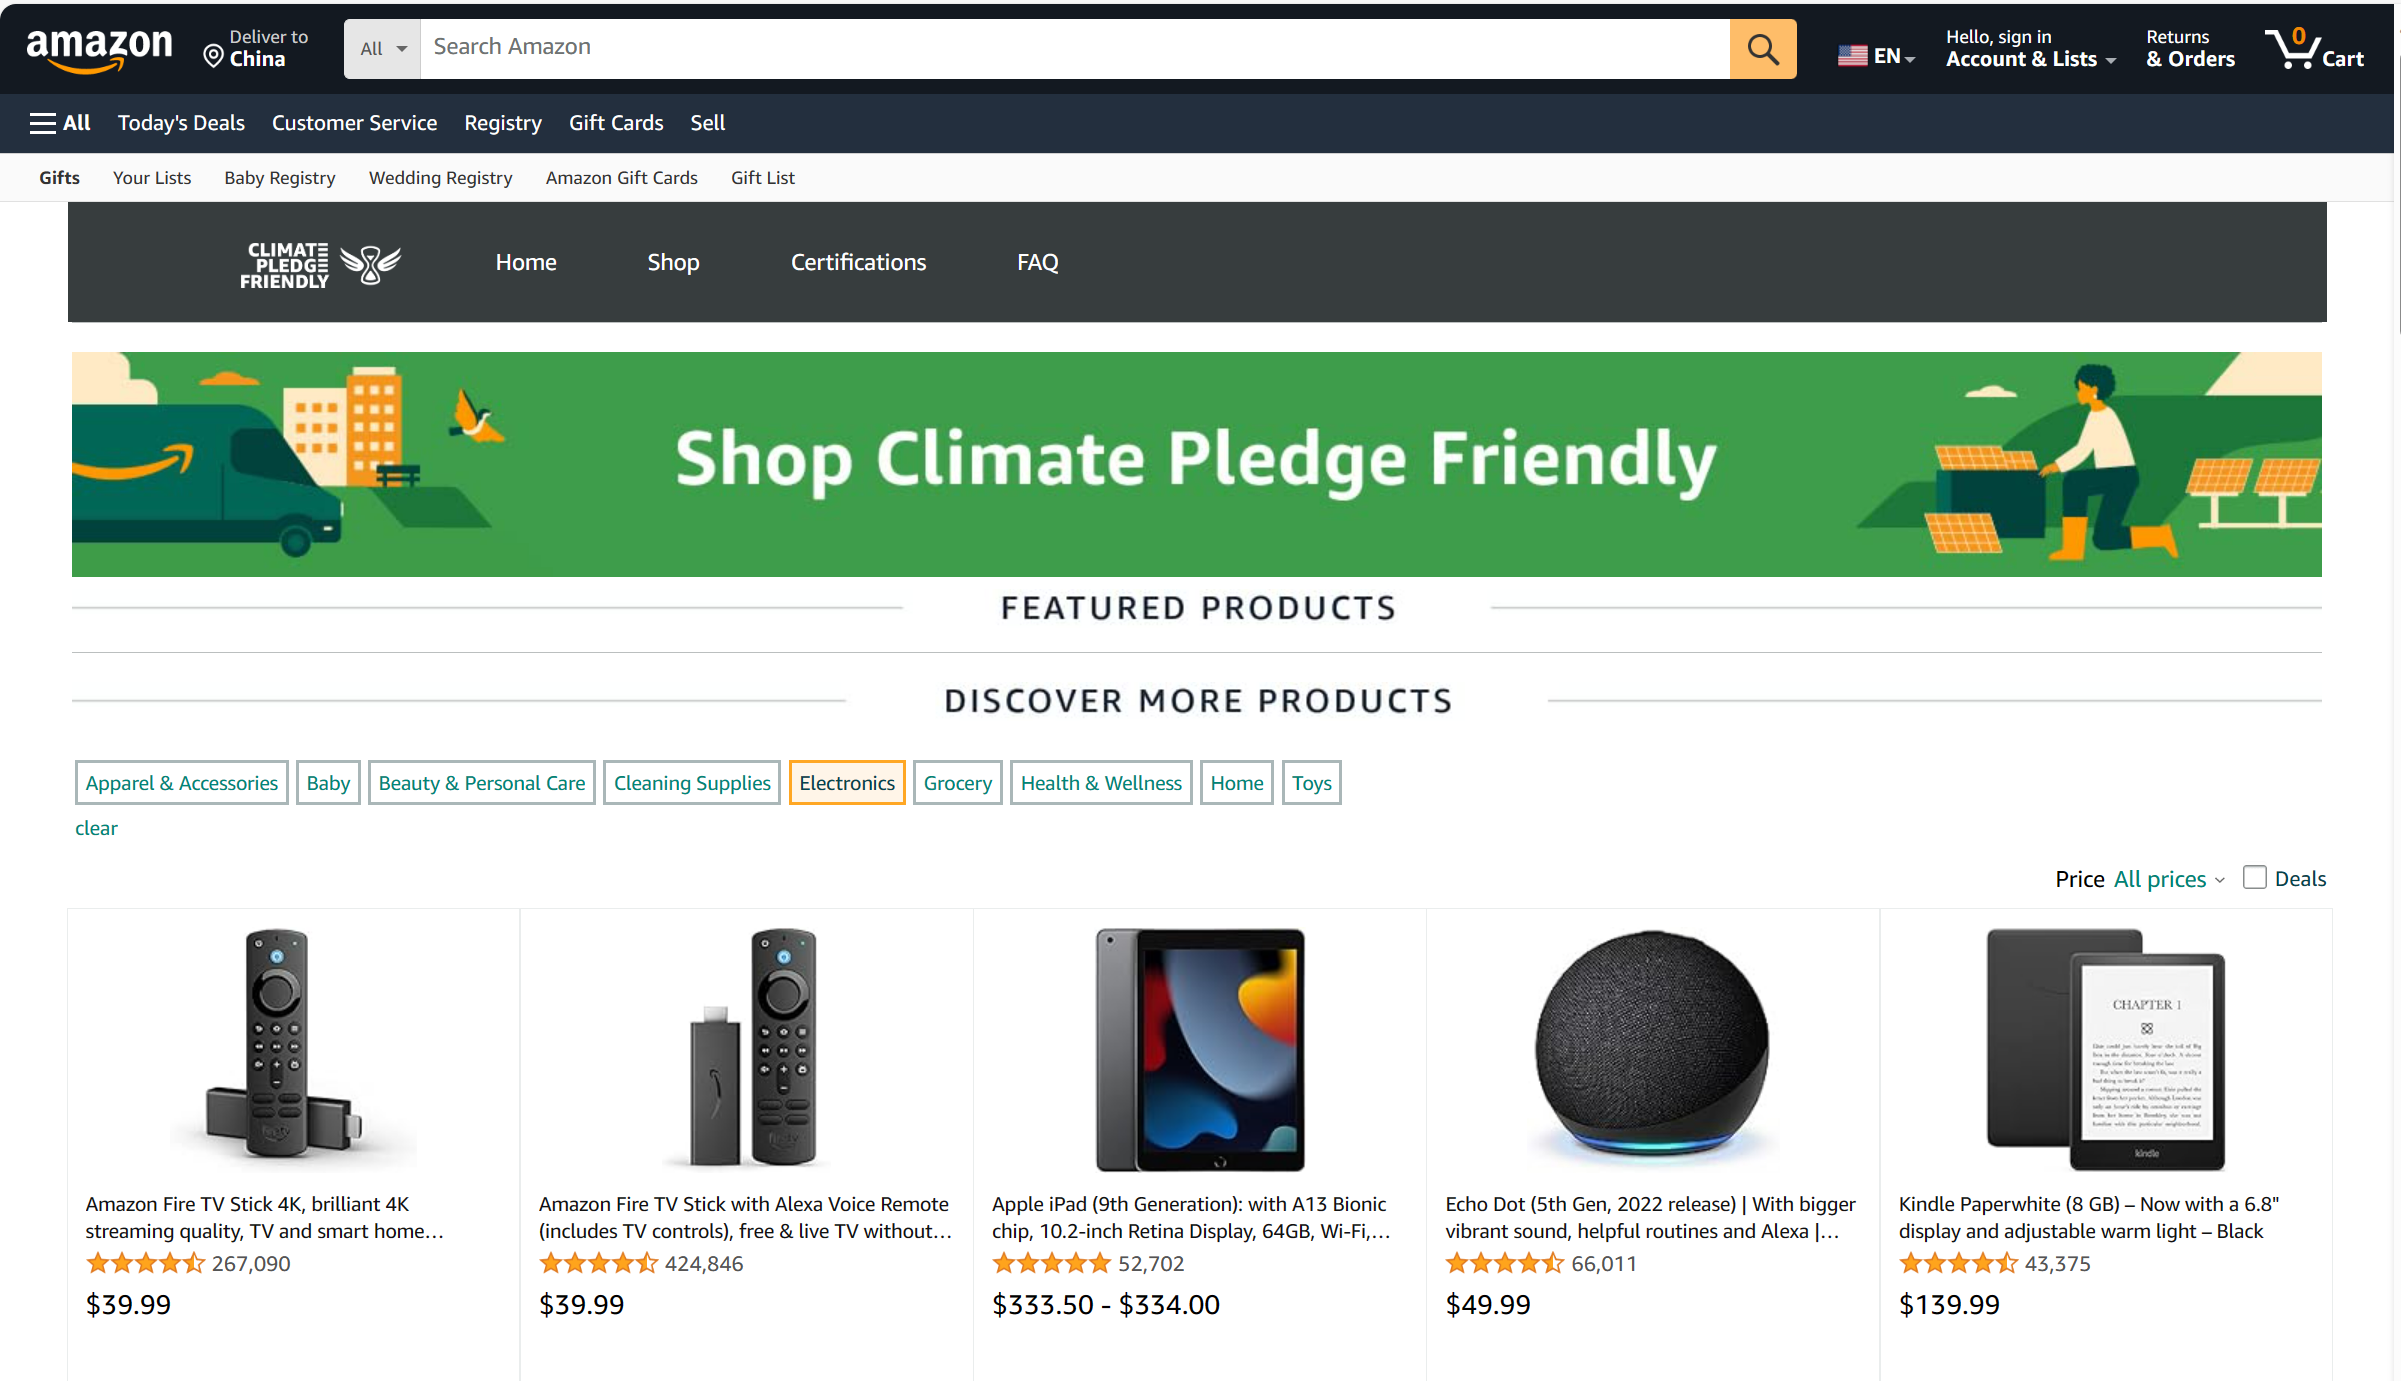This screenshot has width=2401, height=1381.
Task: Click the orange search magnifier button
Action: pos(1762,48)
